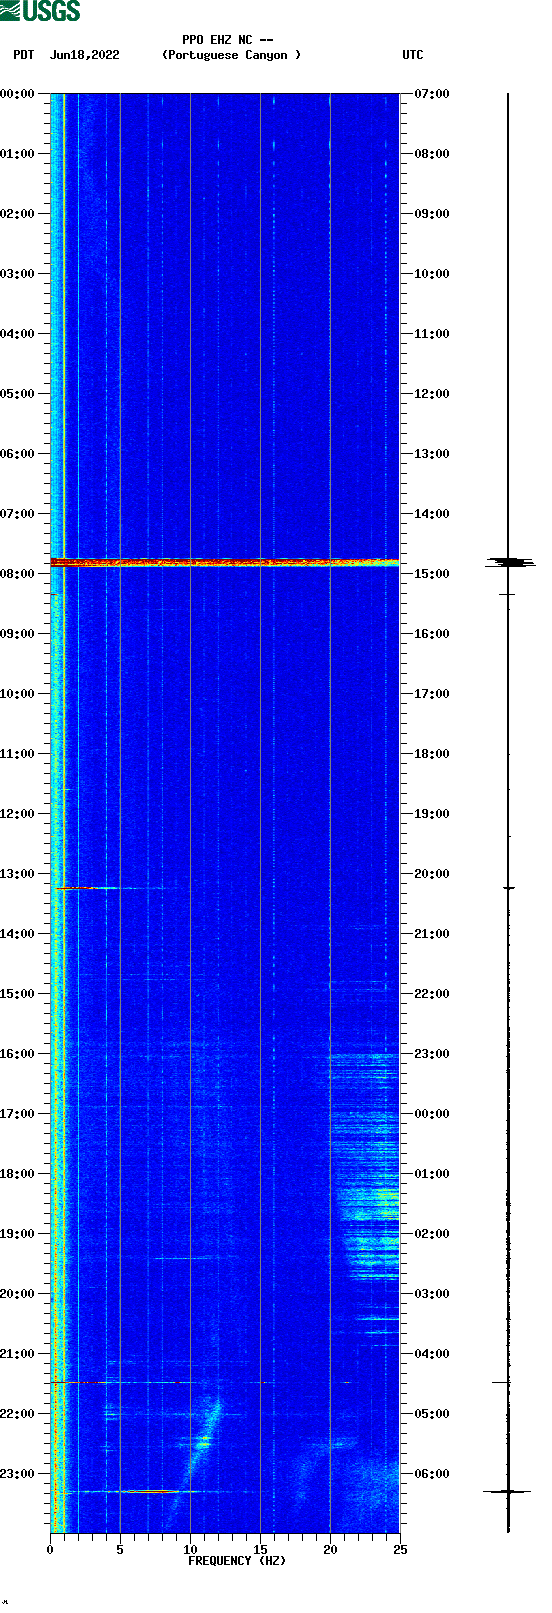Image resolution: width=552 pixels, height=1613 pixels.
Task: Click the '02:00' UTC time tick label
Action: click(432, 1234)
